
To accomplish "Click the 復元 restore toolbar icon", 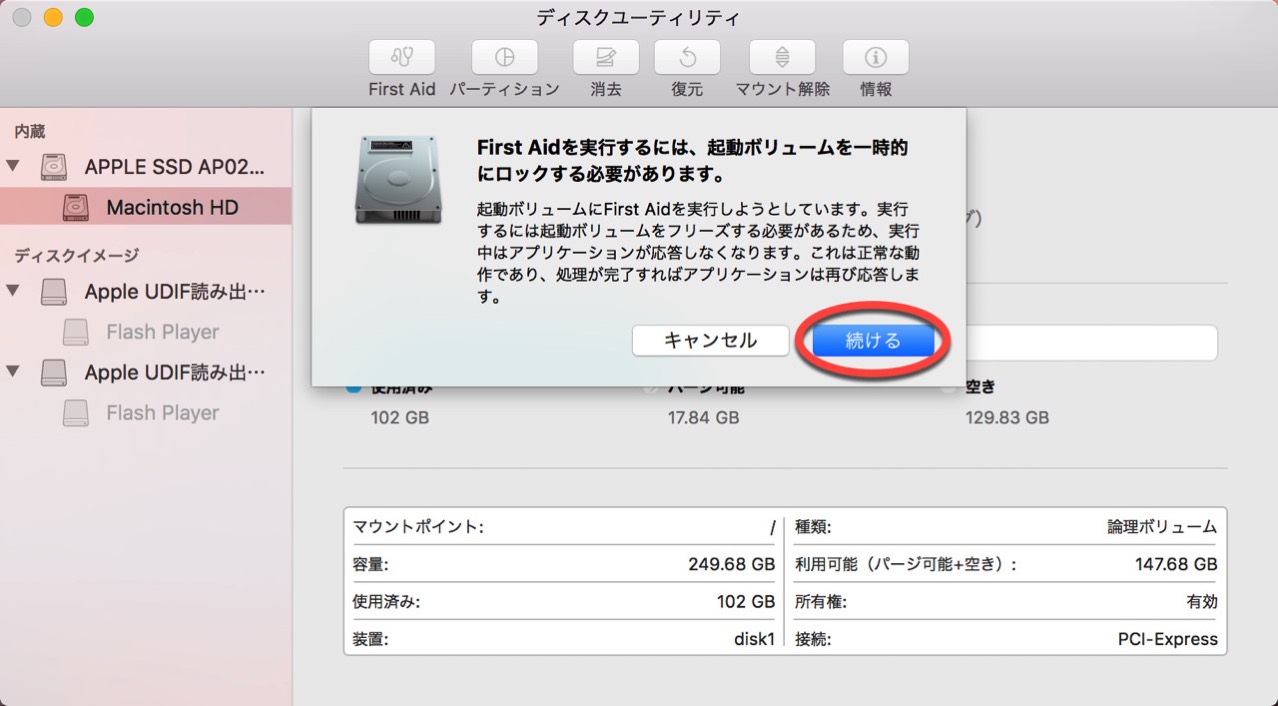I will point(687,57).
